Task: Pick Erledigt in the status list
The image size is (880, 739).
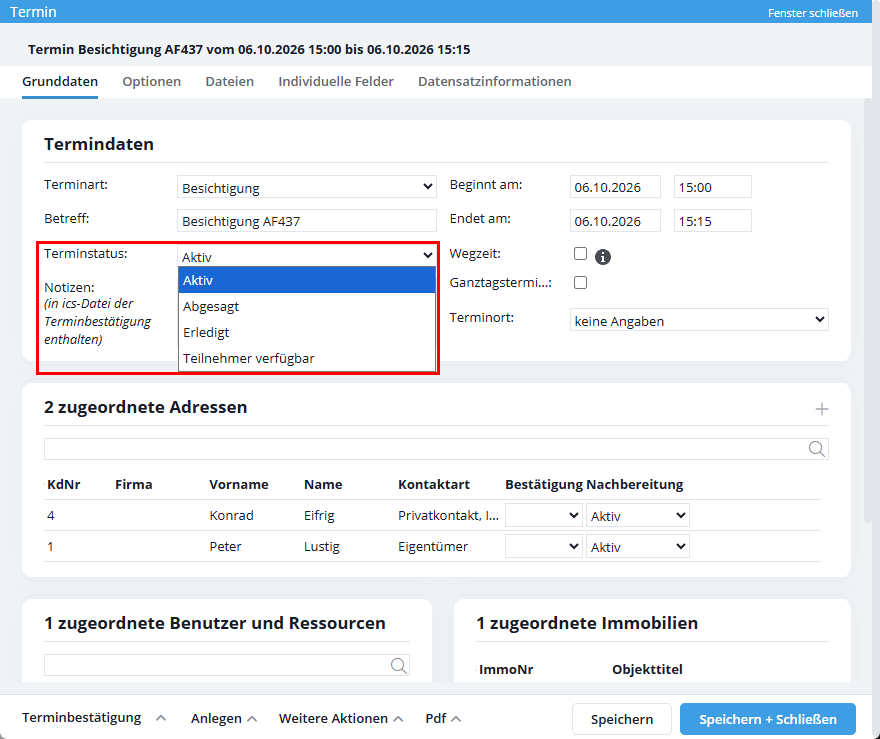Action: pos(306,332)
